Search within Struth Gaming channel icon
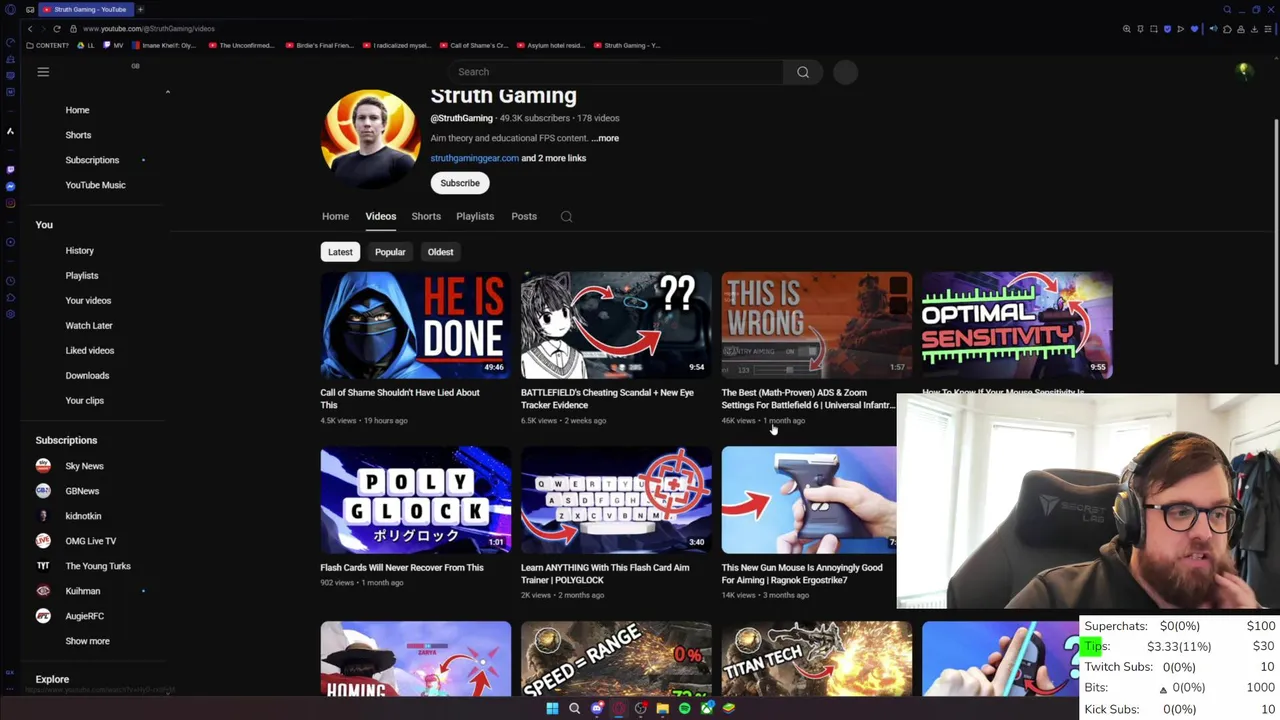Viewport: 1280px width, 720px height. click(x=566, y=216)
